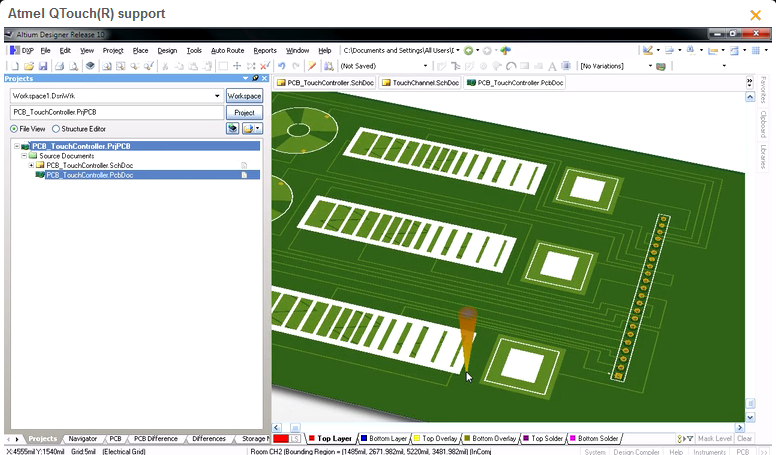Image resolution: width=776 pixels, height=455 pixels.
Task: Open the Design menu
Action: pos(167,51)
